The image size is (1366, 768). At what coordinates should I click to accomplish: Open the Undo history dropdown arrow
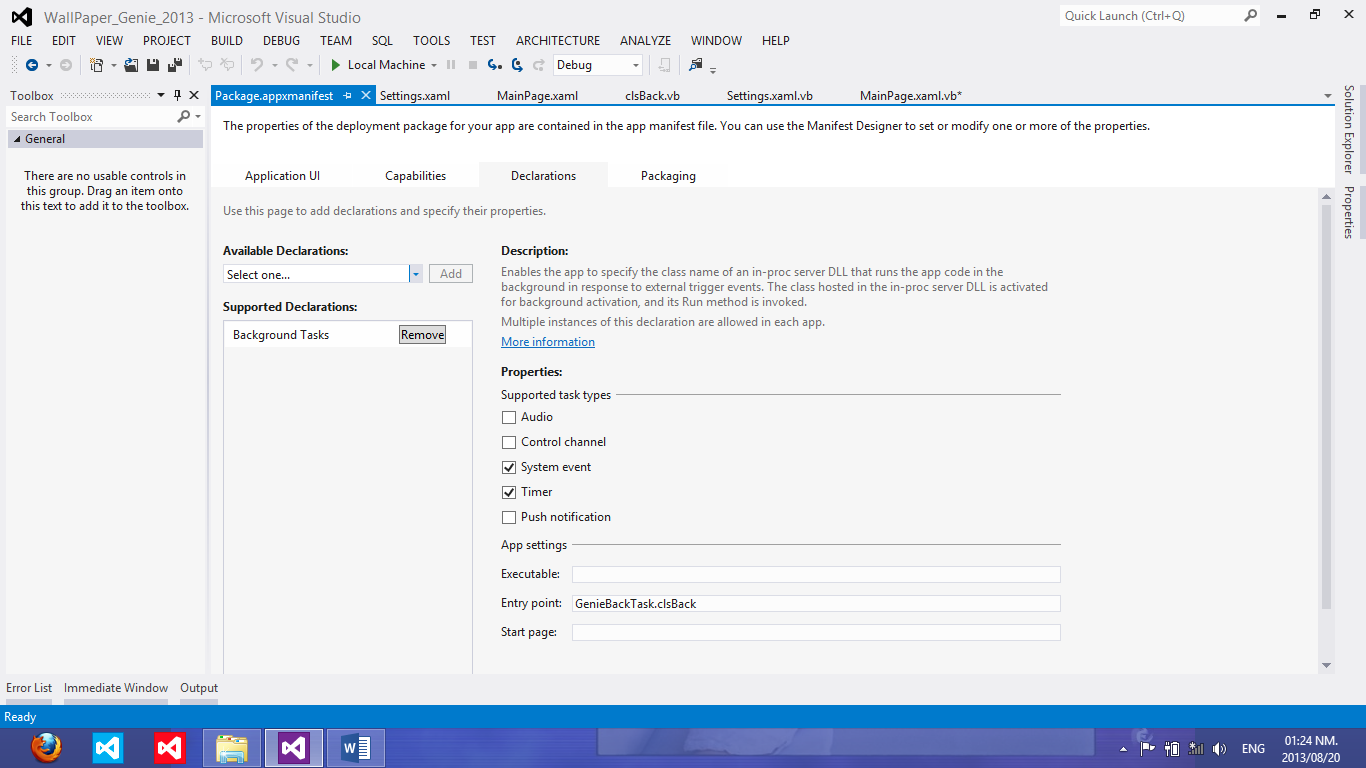tap(274, 65)
